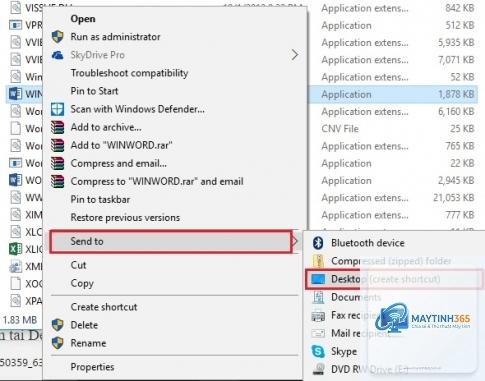The image size is (485, 381).
Task: Click WinRAR icon beside Compress to "WINWORD.rar" and email
Action: pos(57,181)
